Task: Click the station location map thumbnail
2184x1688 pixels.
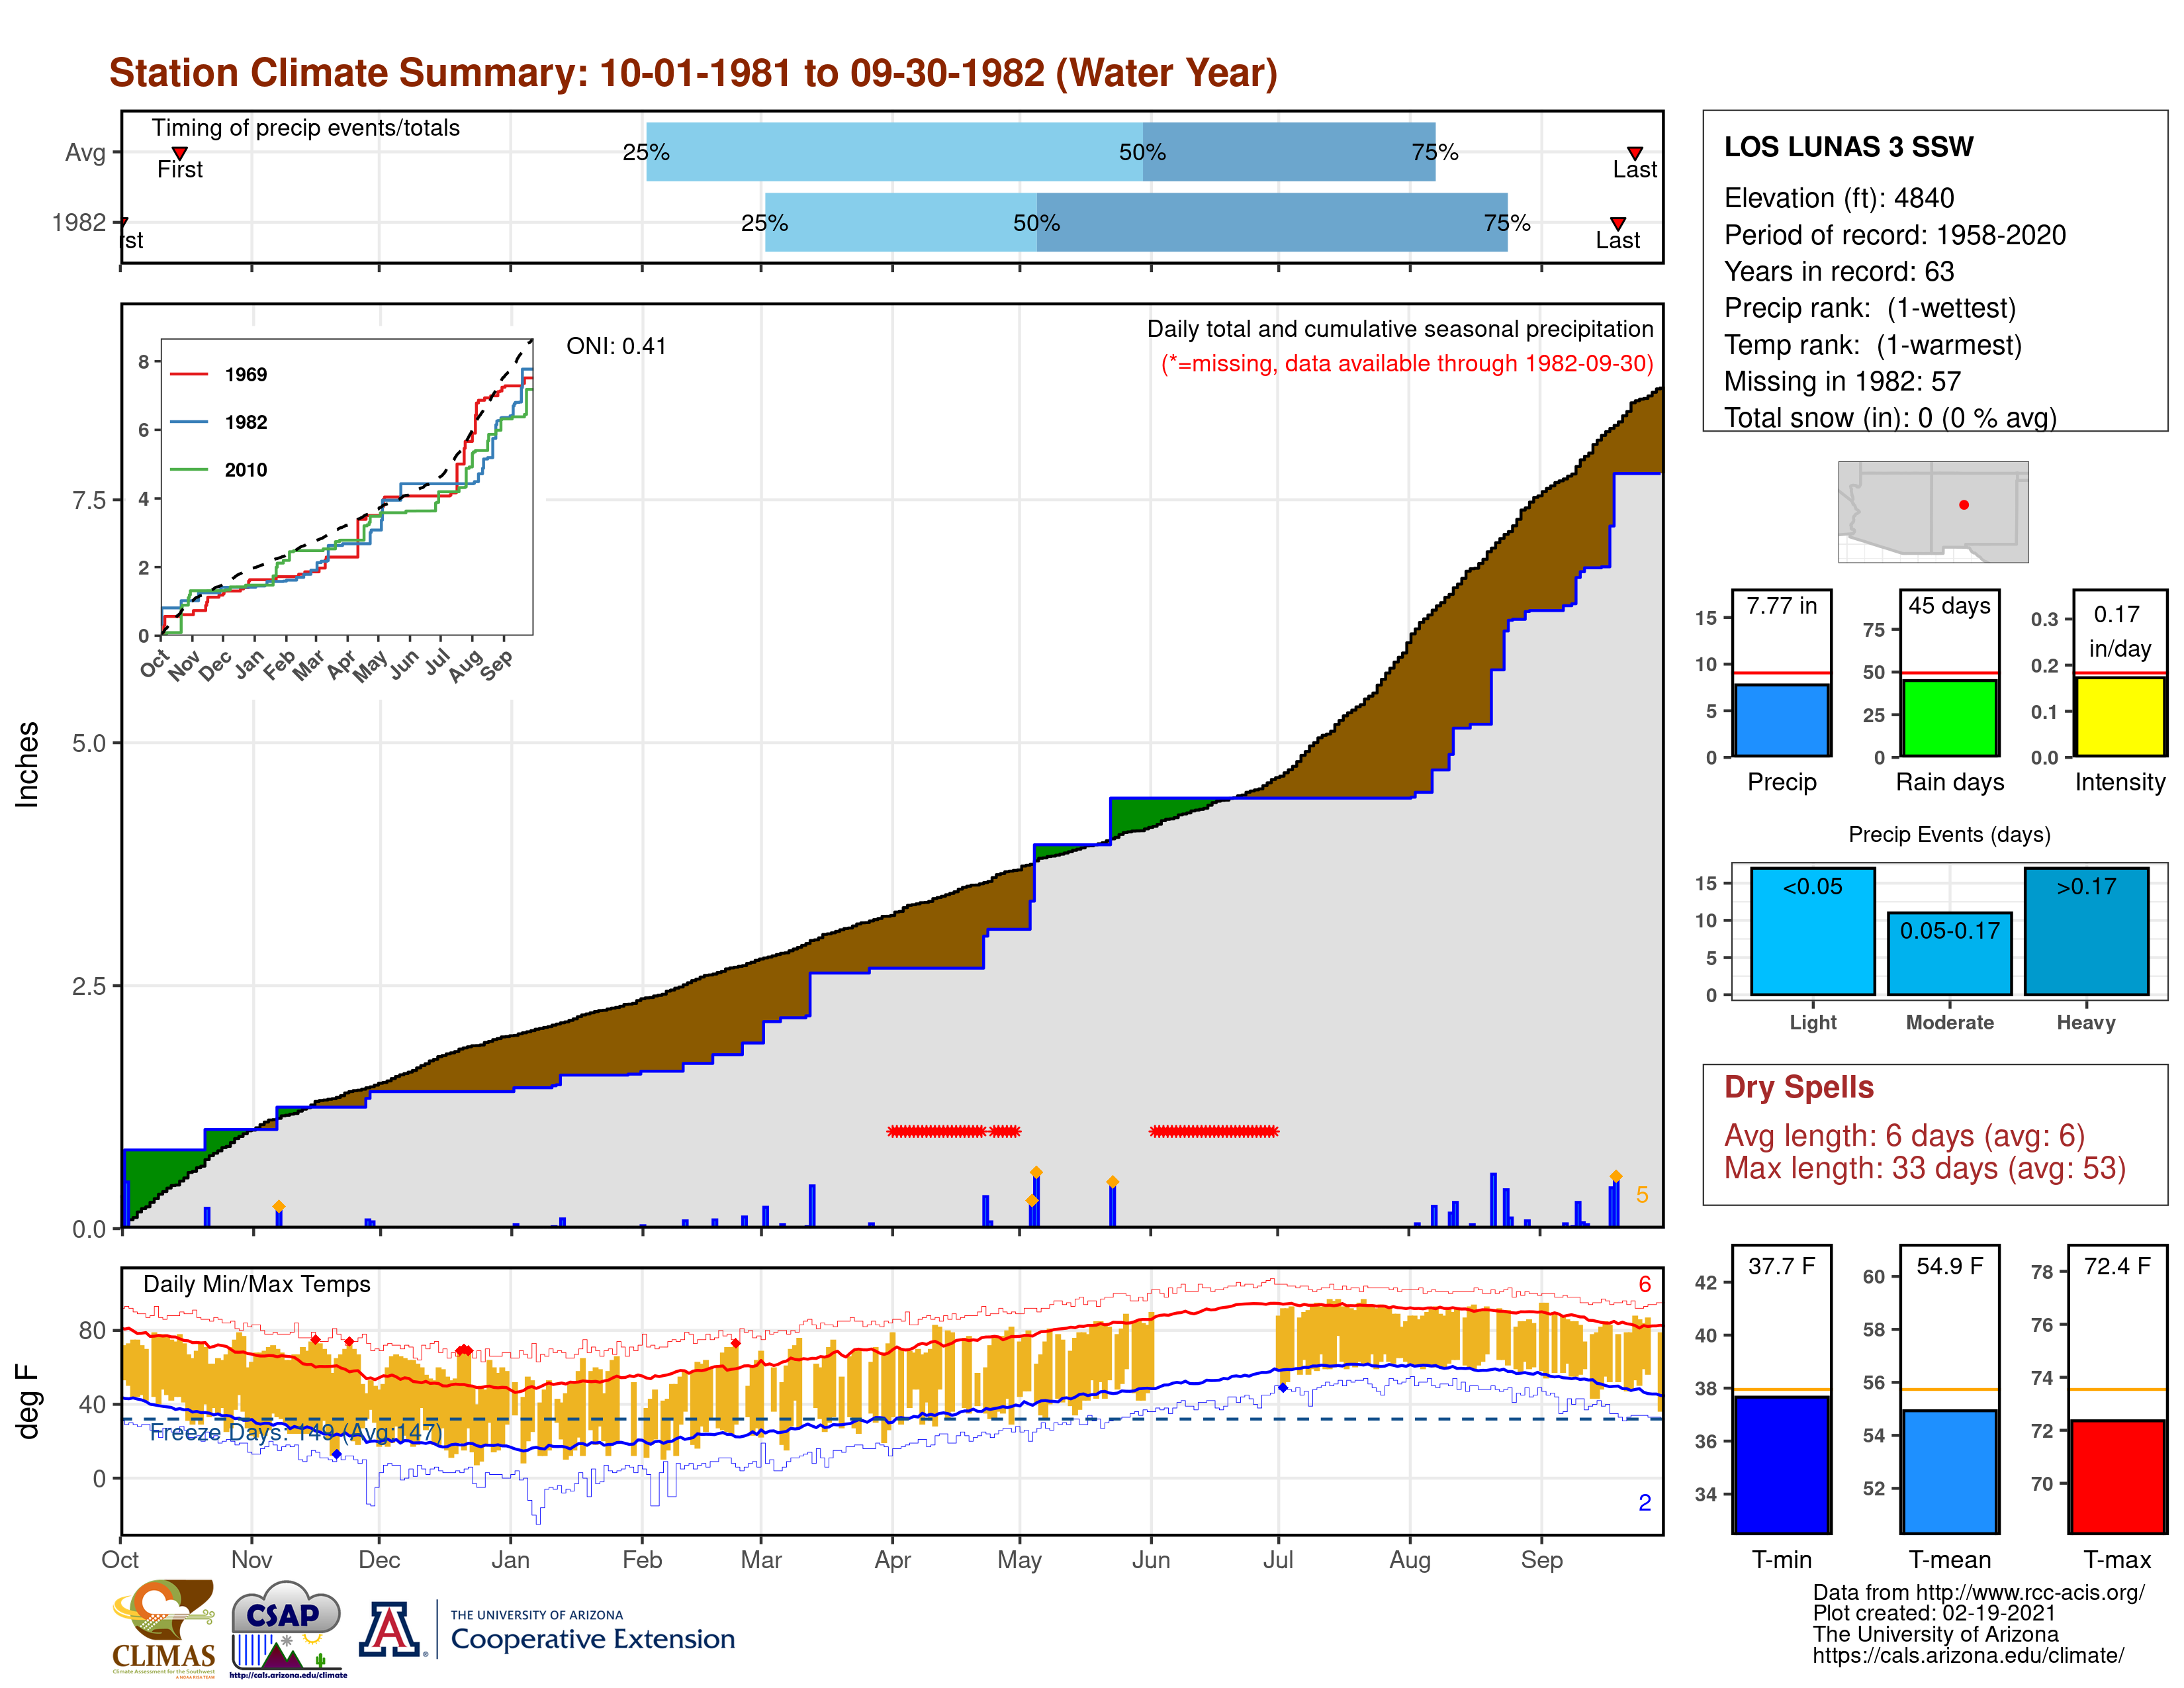Action: (x=1933, y=511)
